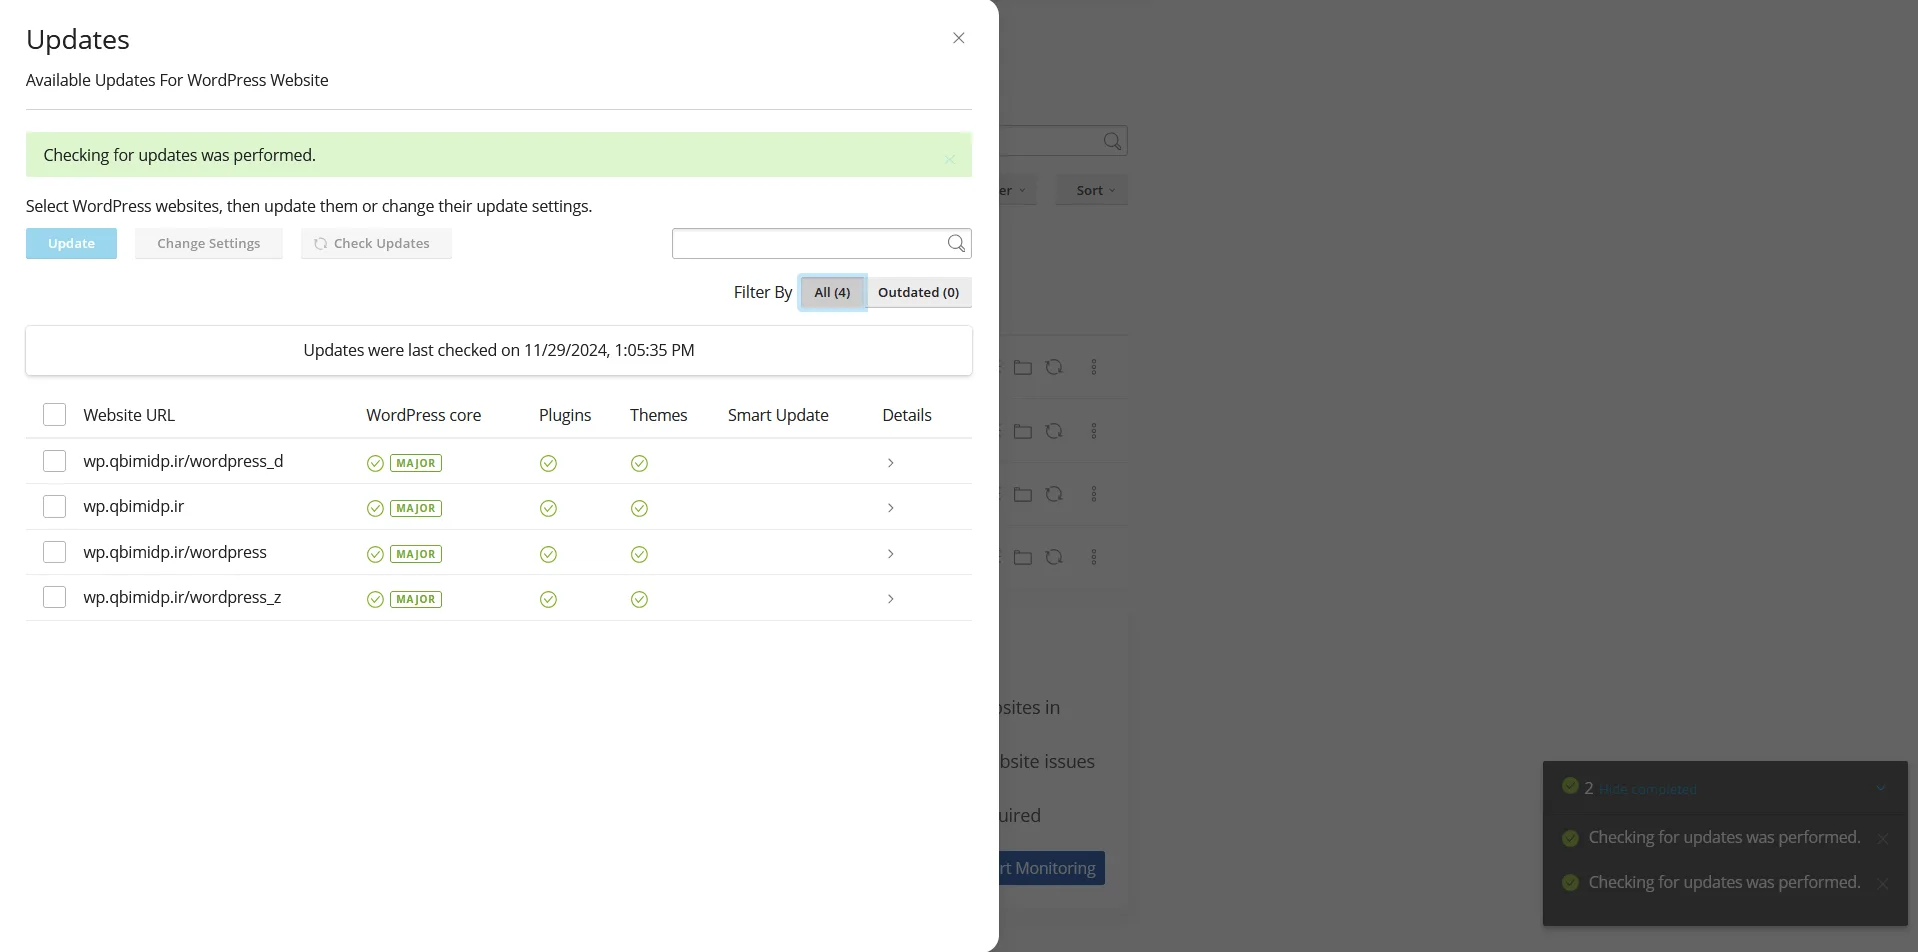Click themes status checkmark for wp.qbimidp.ir/wordpress_d

(x=639, y=463)
